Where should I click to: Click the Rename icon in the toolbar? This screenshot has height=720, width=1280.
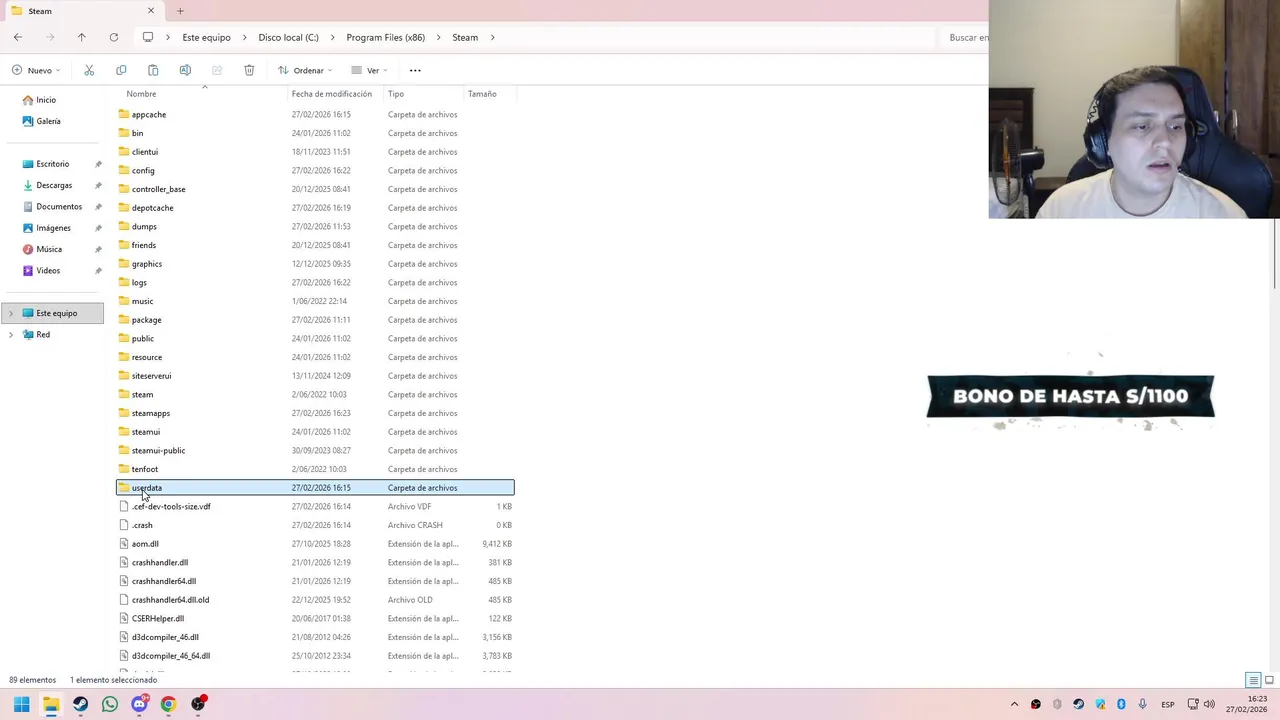(185, 70)
